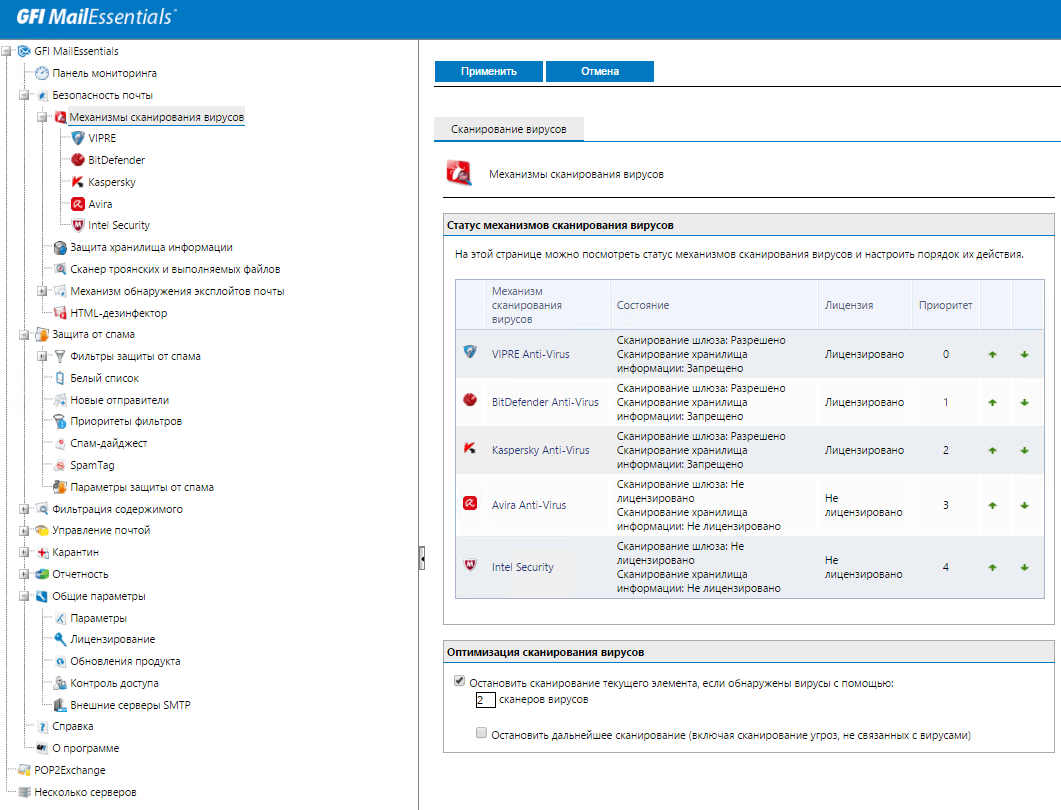
Task: Open О программе item
Action: [85, 748]
